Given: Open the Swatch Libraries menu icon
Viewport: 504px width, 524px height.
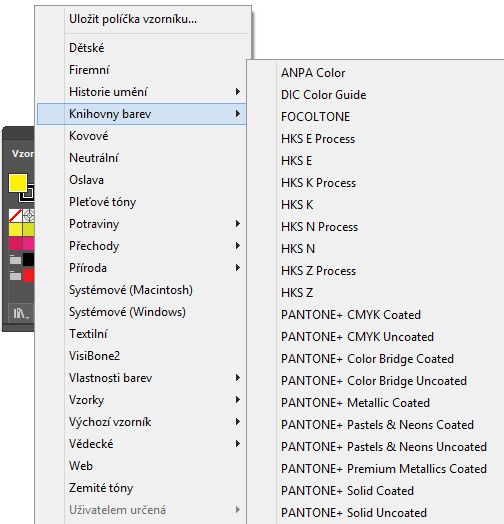Looking at the screenshot, I should tap(21, 313).
